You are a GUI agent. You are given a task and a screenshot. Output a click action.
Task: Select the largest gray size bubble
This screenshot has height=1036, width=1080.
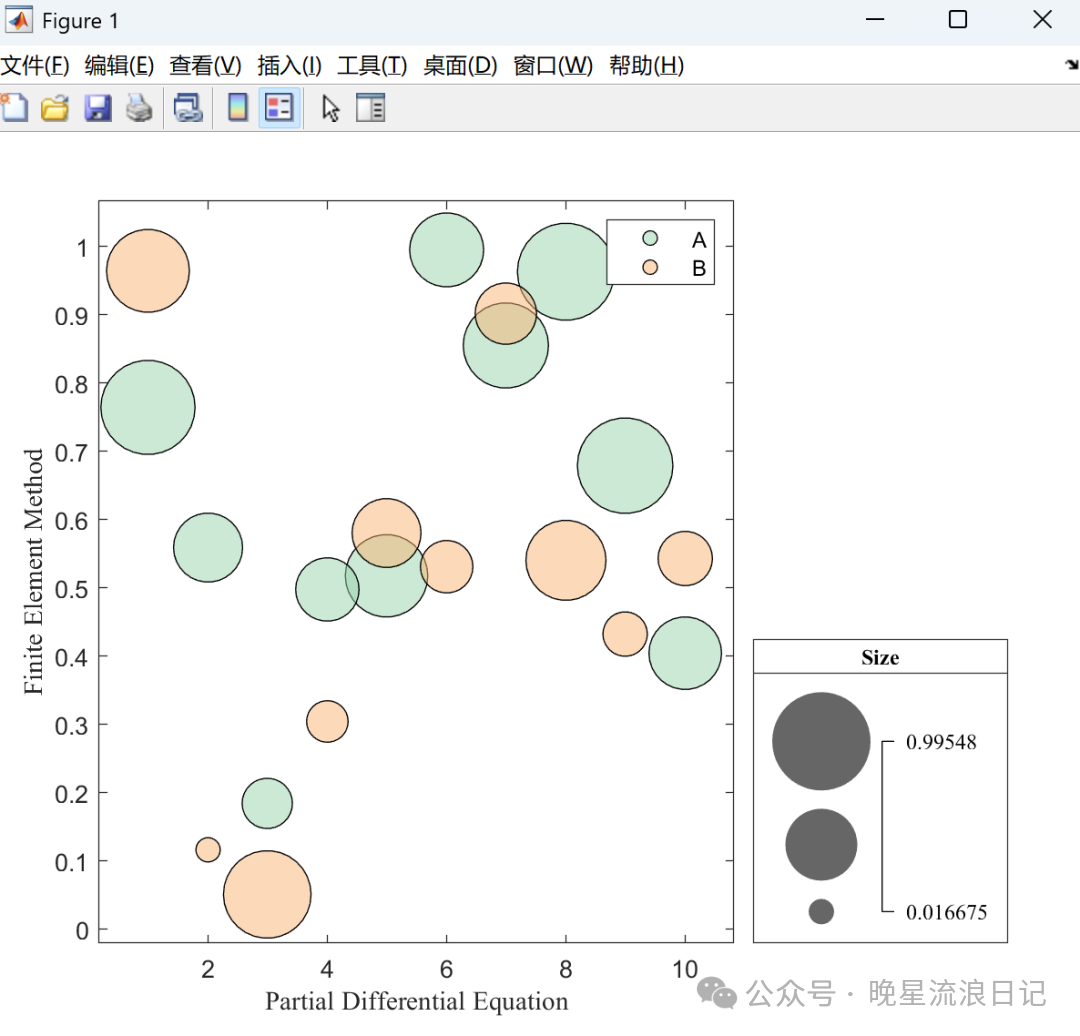(x=821, y=741)
